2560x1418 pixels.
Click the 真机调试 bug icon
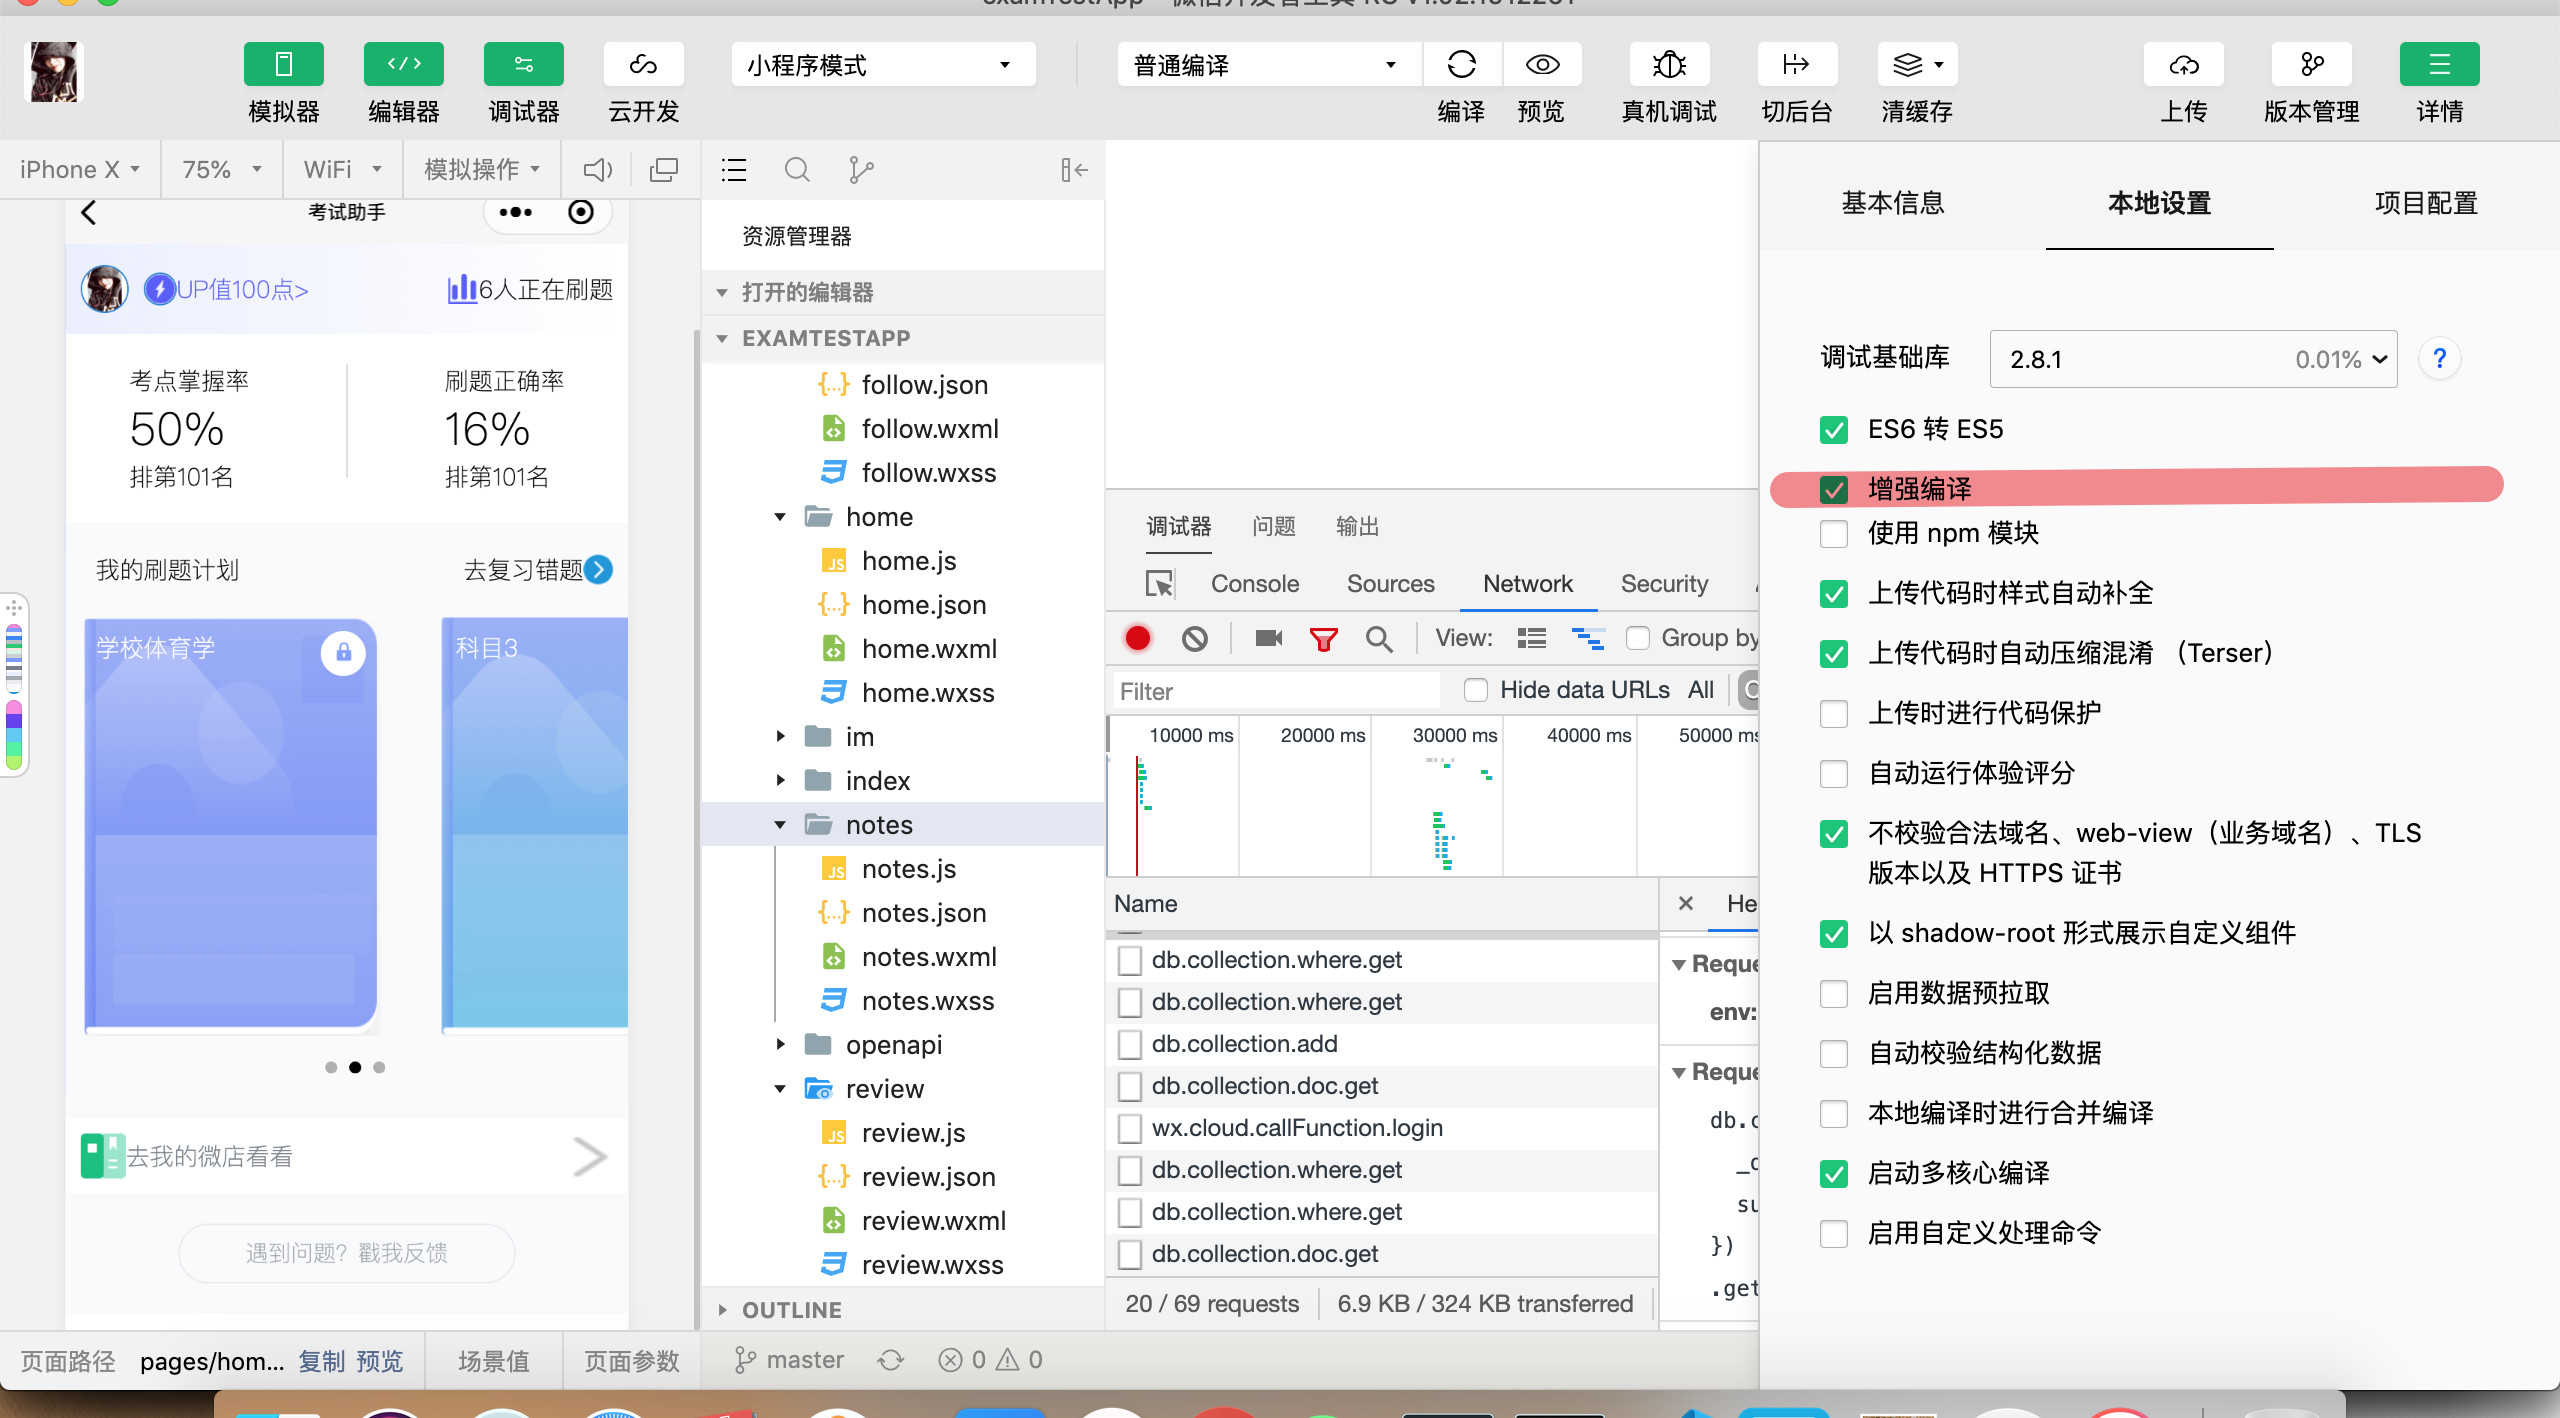coord(1669,65)
